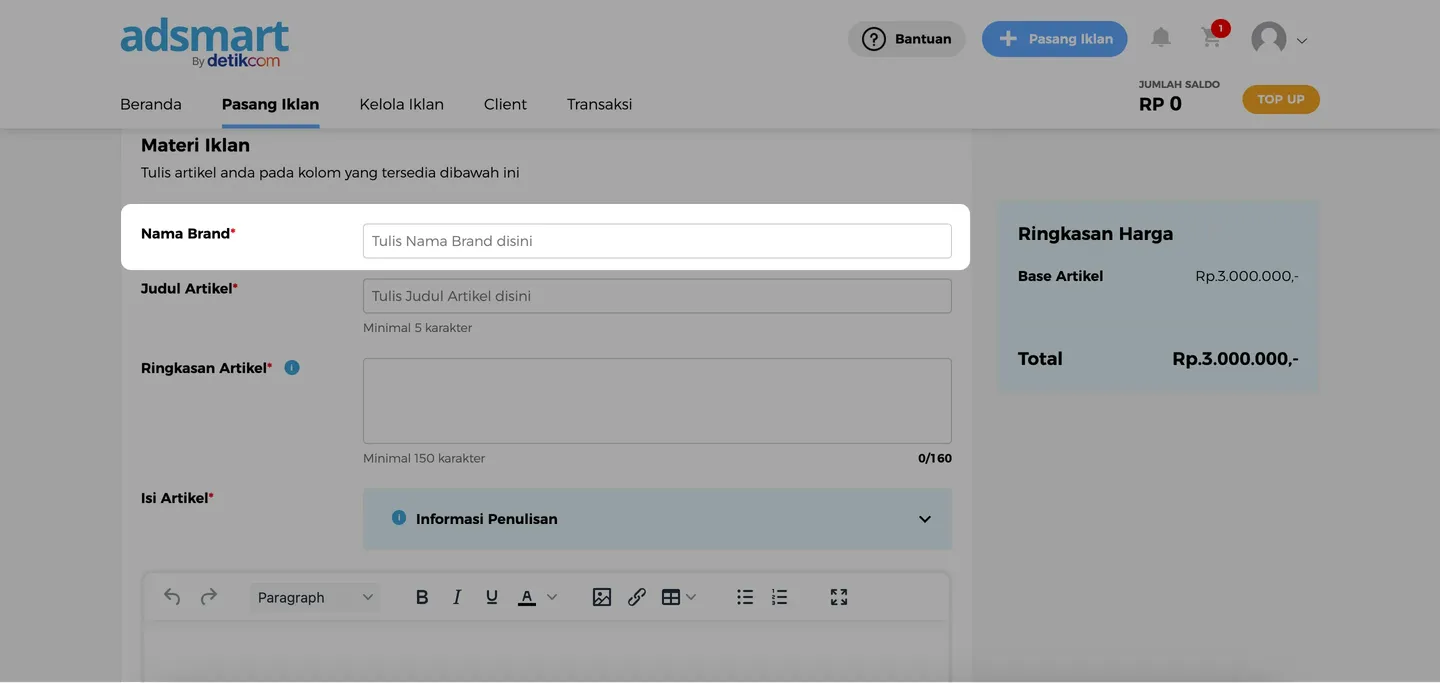Screen dimensions: 1440x683
Task: Open the Paragraph style dropdown
Action: click(314, 597)
